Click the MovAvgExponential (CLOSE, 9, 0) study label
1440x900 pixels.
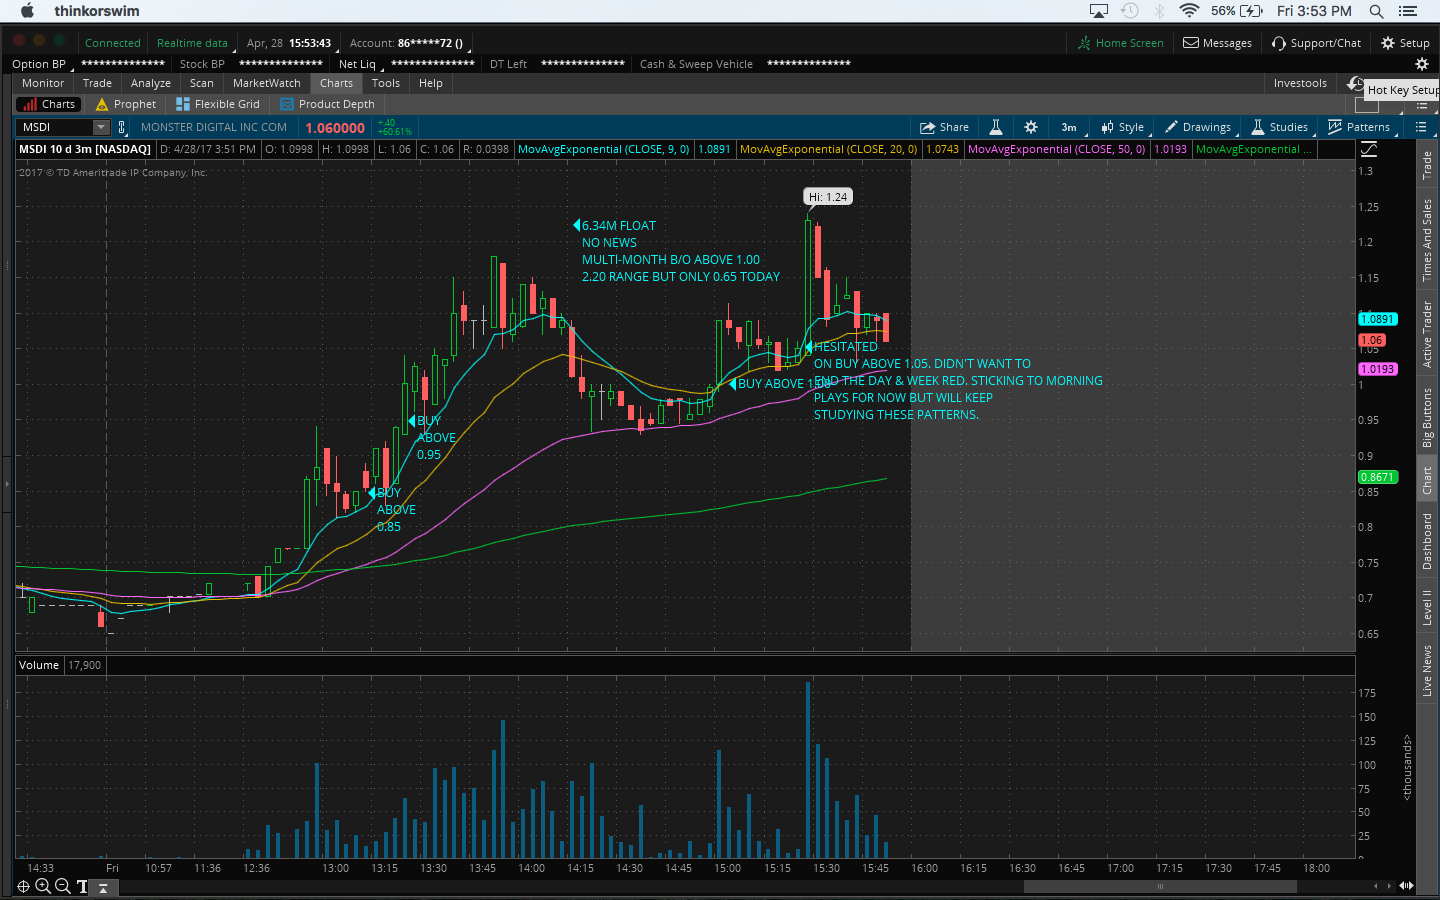click(x=603, y=149)
